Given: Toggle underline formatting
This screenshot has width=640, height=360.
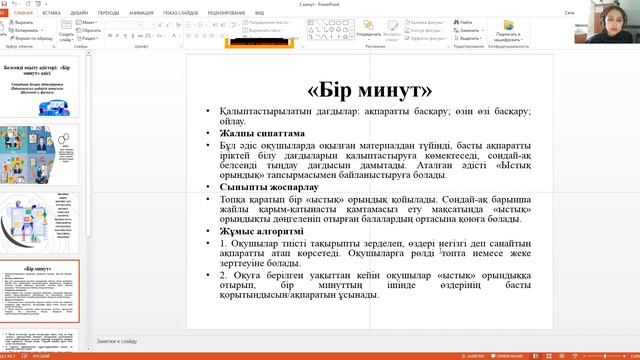Looking at the screenshot, I should pos(125,36).
